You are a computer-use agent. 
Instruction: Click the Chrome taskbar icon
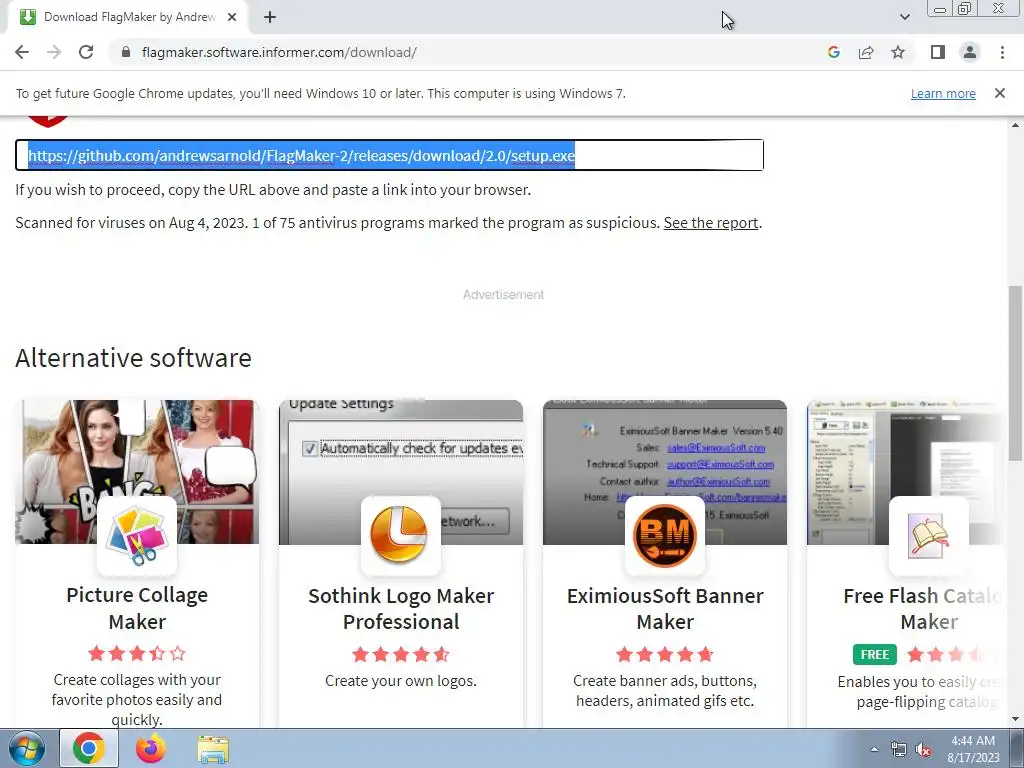tap(89, 749)
